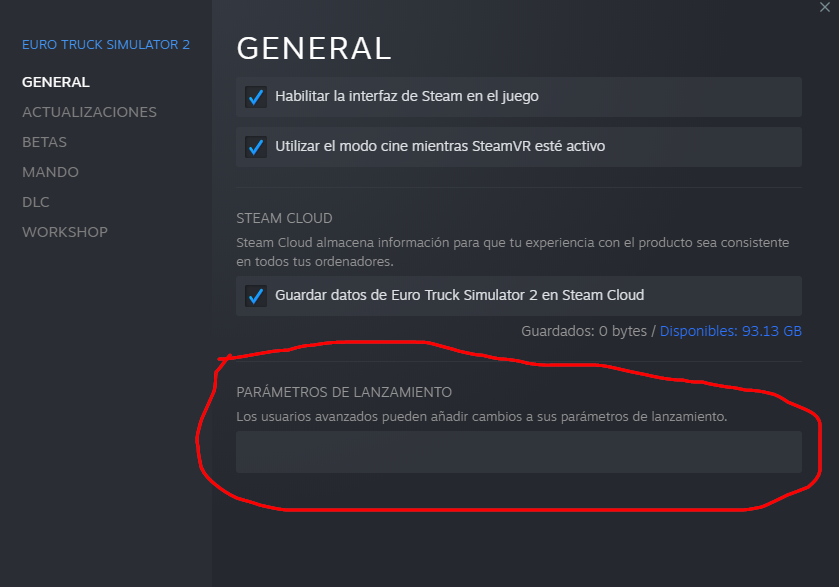Screen dimensions: 839x587
Task: Click the 'PARÁMETROS DE LANZAMIENTO' heading
Action: [344, 392]
